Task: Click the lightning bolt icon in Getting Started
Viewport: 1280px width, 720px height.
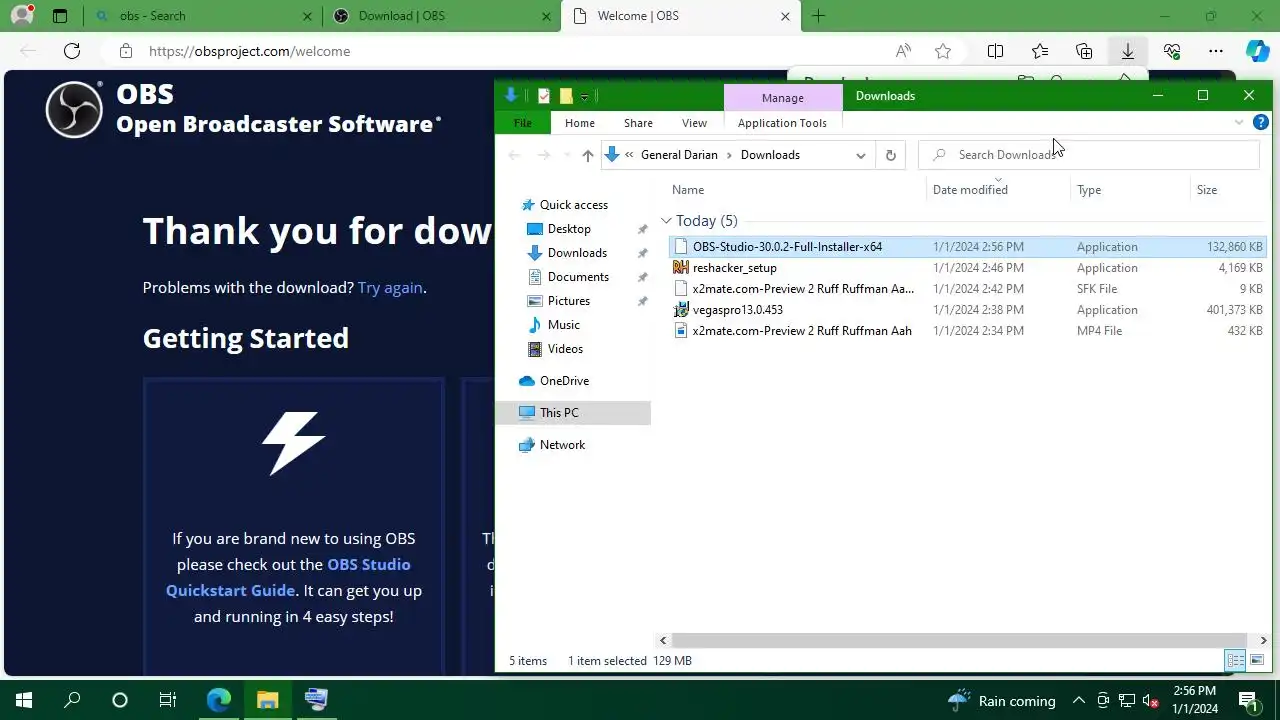Action: [293, 442]
